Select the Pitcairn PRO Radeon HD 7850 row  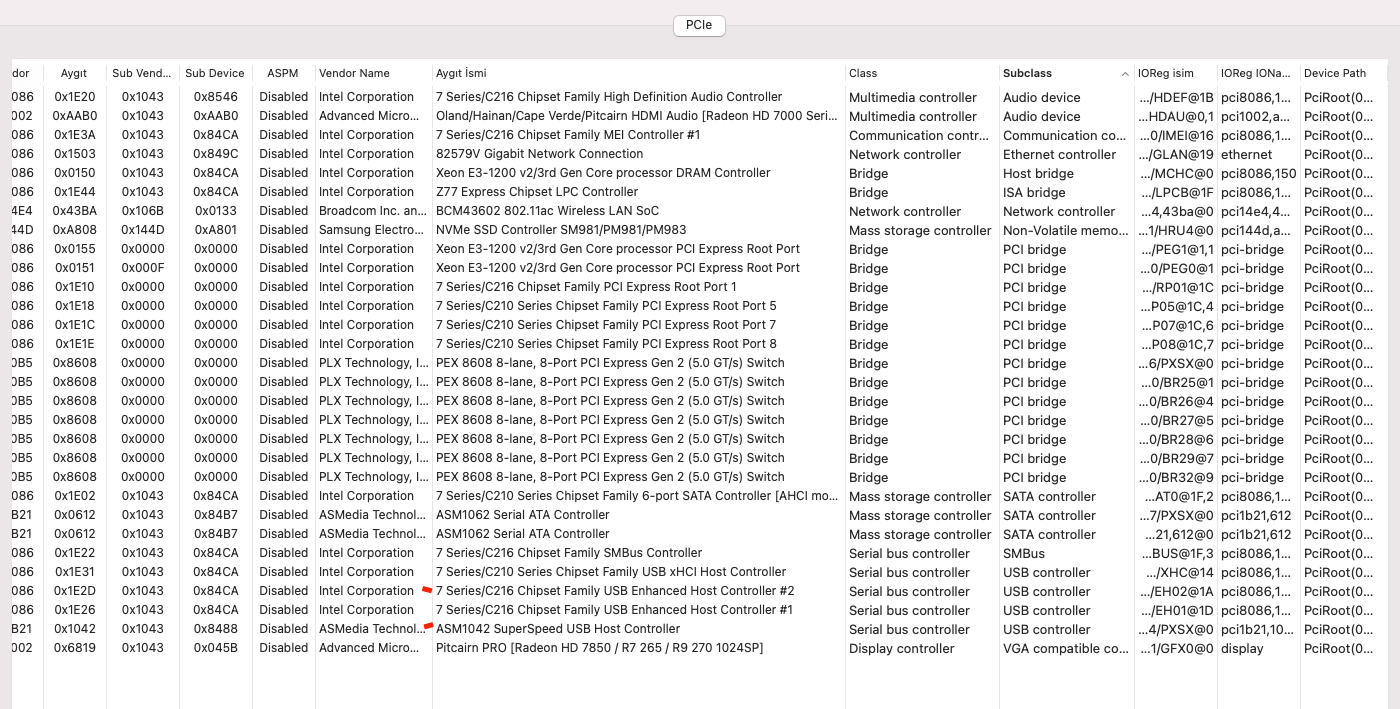click(x=599, y=648)
